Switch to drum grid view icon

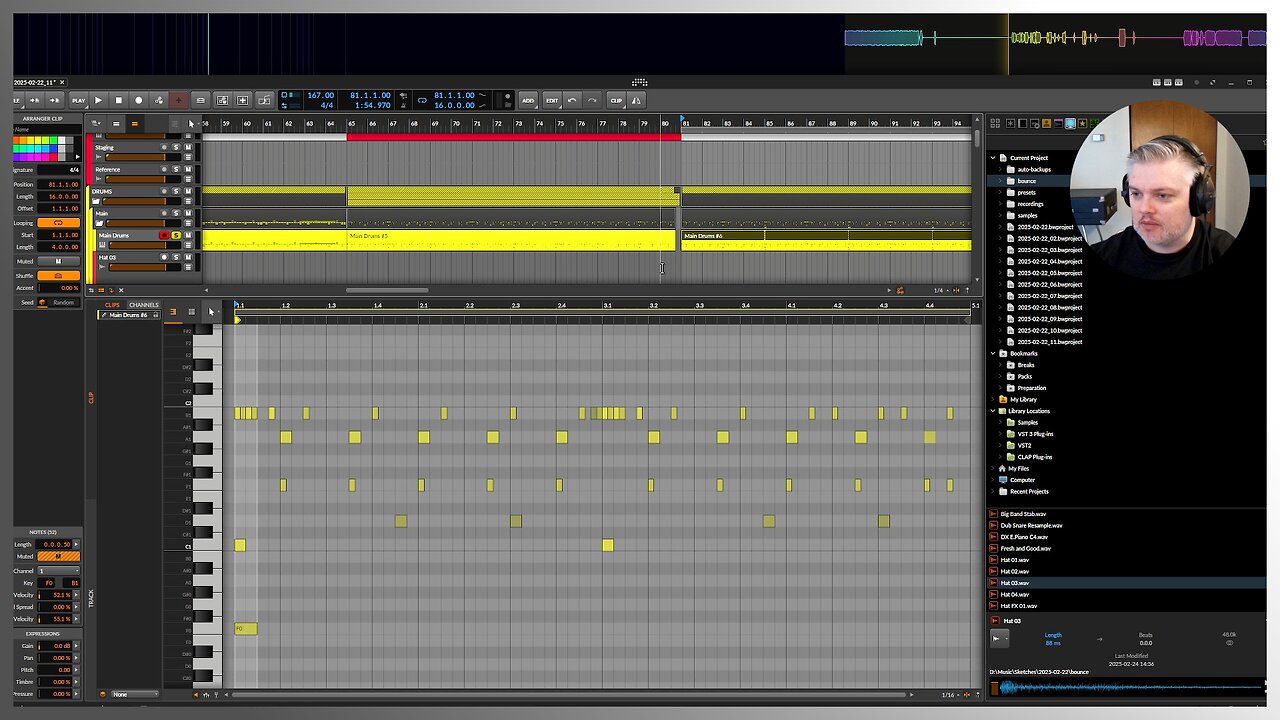click(192, 312)
